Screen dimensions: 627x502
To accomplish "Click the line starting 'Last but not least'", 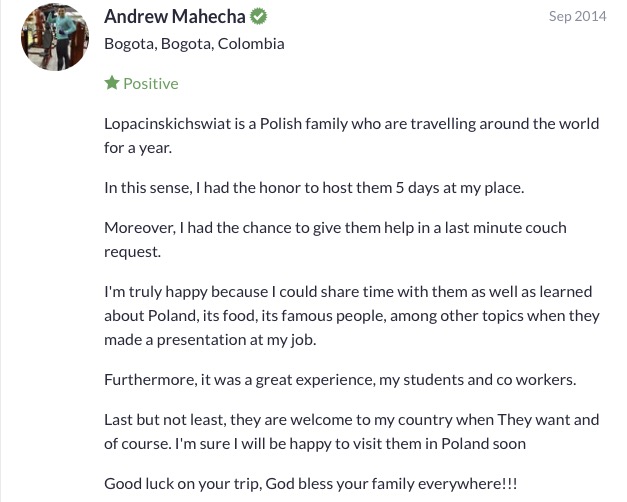I will pos(351,420).
